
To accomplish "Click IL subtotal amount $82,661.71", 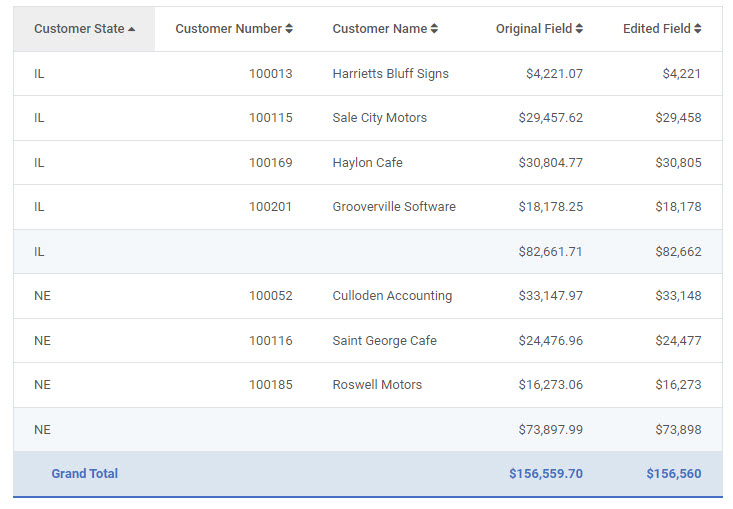I will (550, 252).
